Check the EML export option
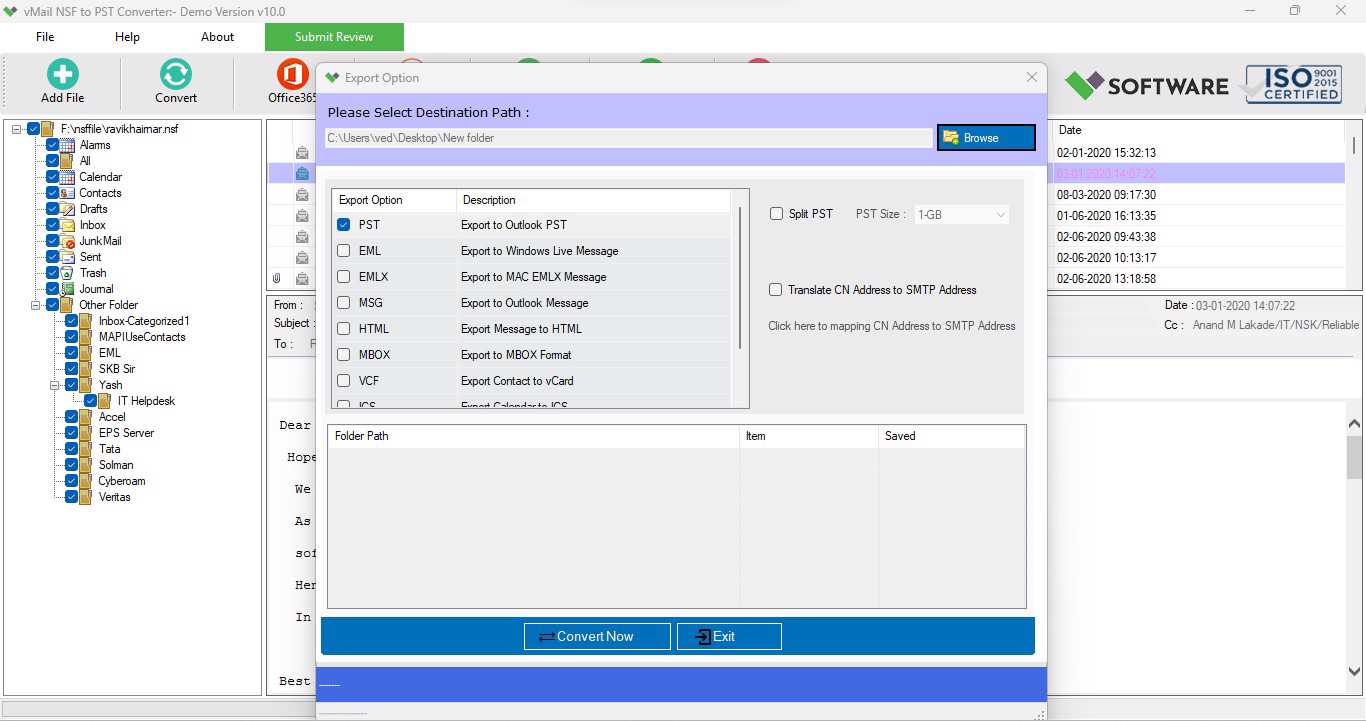 (344, 251)
